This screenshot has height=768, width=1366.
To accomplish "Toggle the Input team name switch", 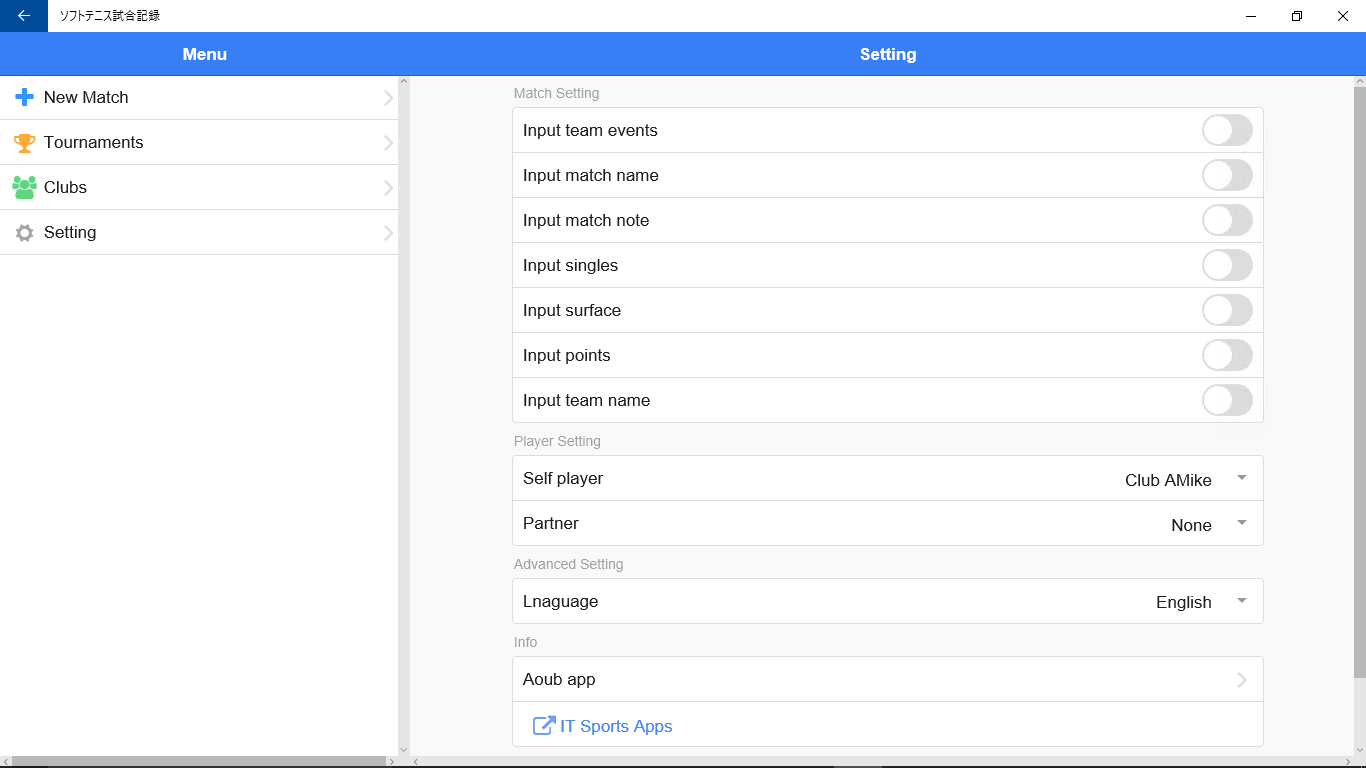I will [x=1227, y=400].
